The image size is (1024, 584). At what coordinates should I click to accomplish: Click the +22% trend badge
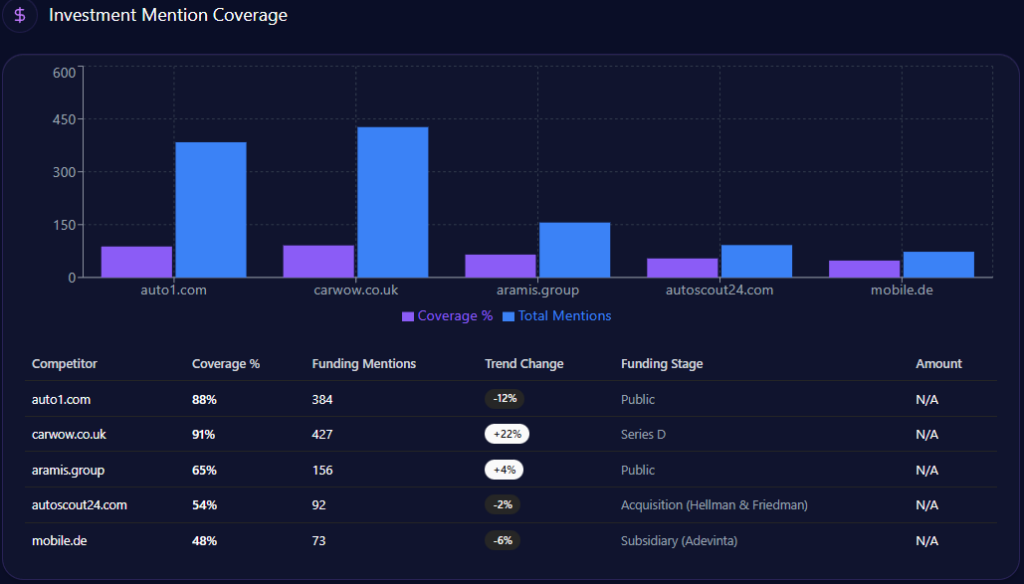(507, 434)
